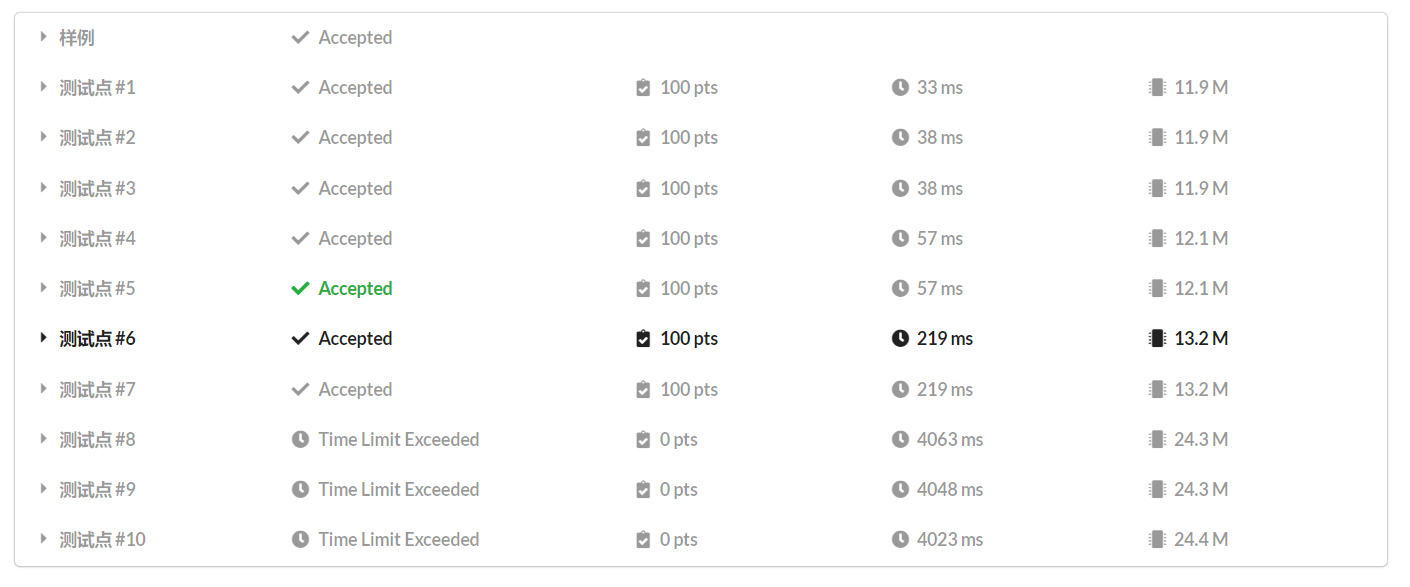Click the 11.9 M memory value on #3
This screenshot has width=1410, height=587.
click(1201, 189)
